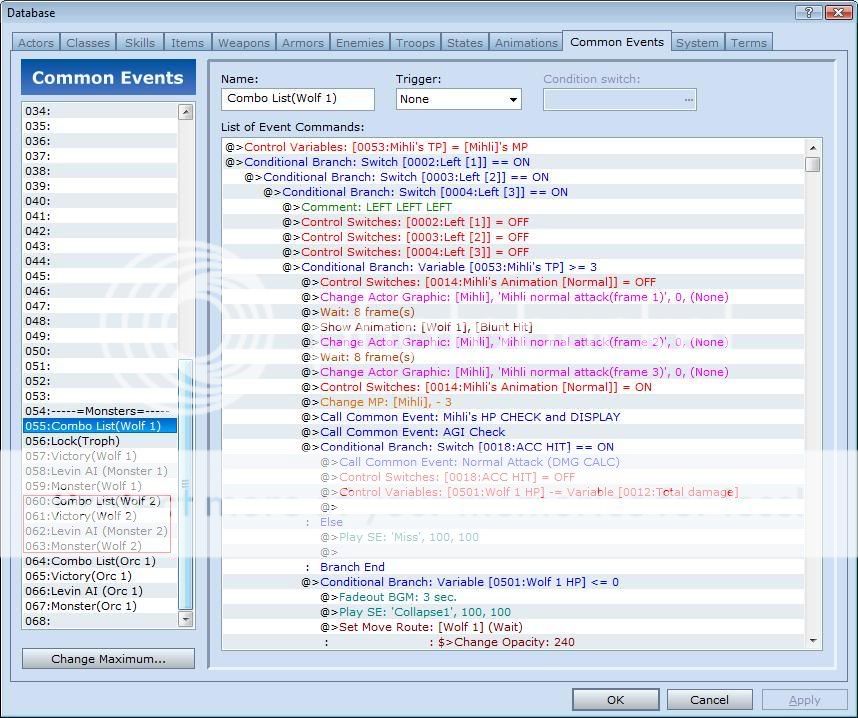Image resolution: width=858 pixels, height=718 pixels.
Task: Click the Condition switch ellipsis button
Action: [688, 99]
